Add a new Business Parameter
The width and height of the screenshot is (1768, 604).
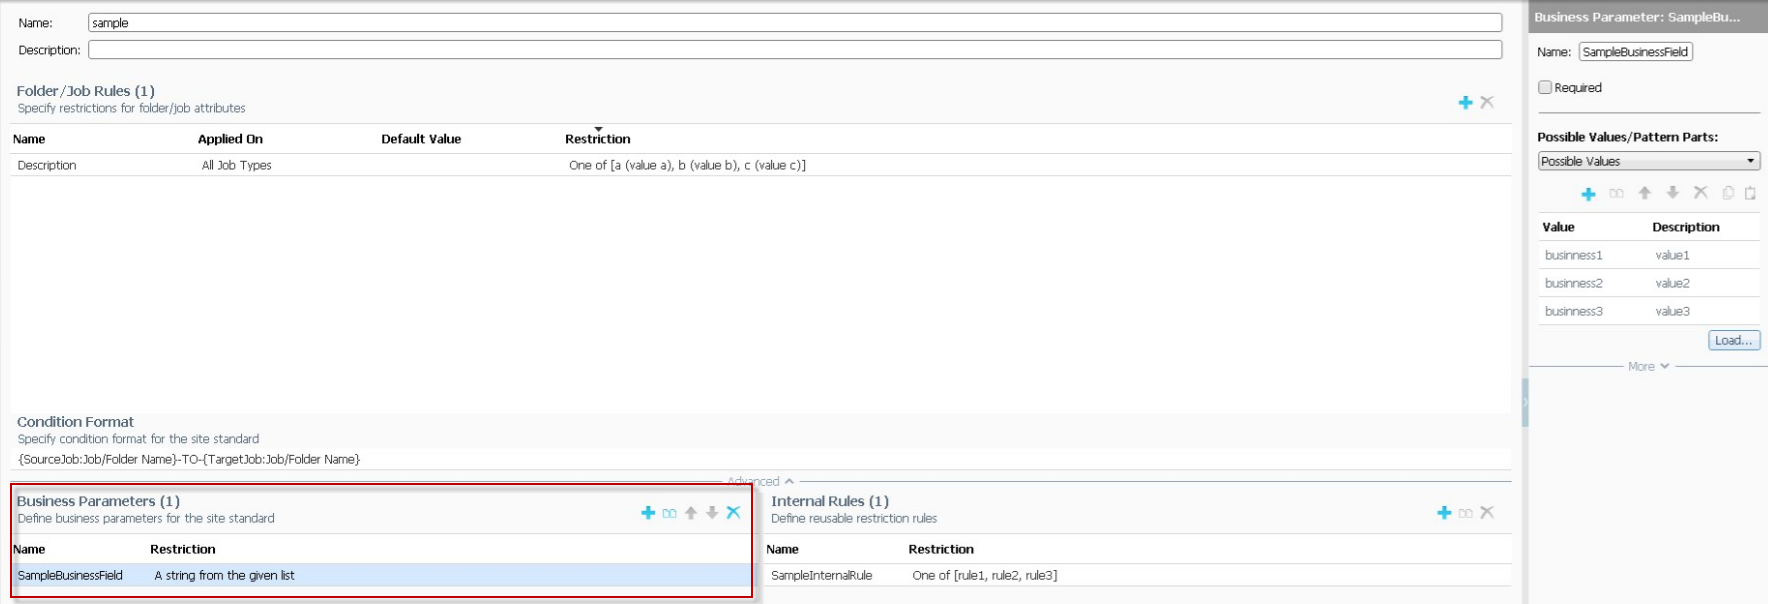click(x=648, y=512)
